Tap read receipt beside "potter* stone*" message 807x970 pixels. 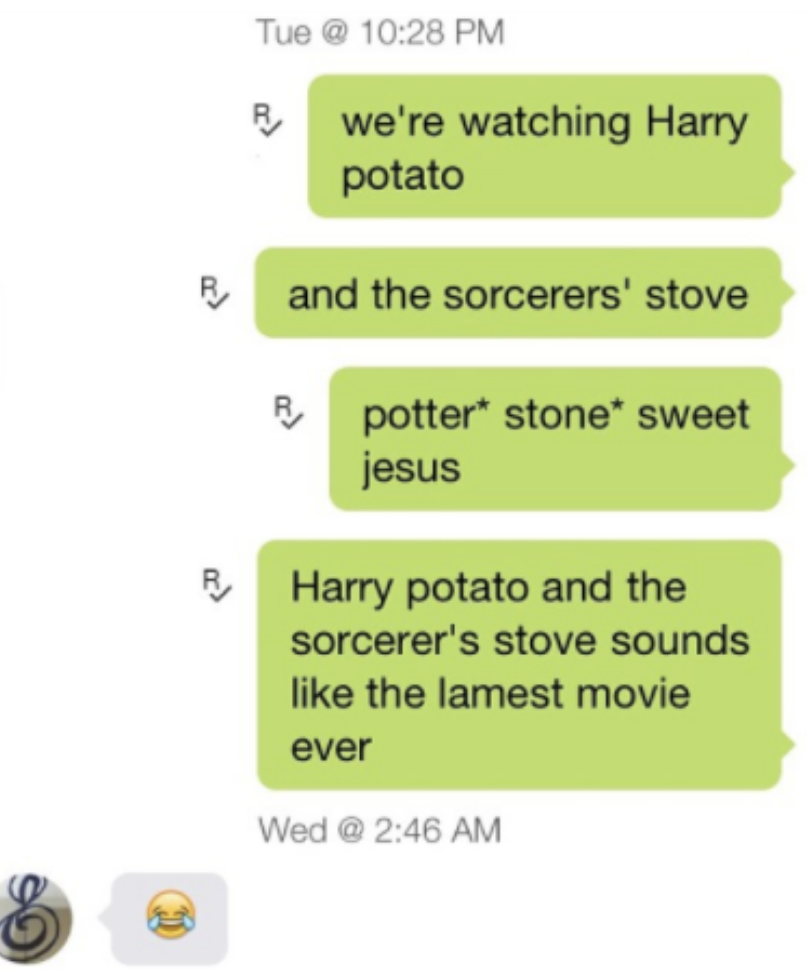(288, 413)
